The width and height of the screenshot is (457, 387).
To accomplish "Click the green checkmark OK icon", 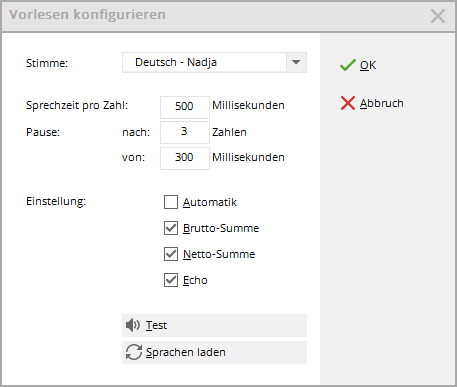I will [x=348, y=65].
